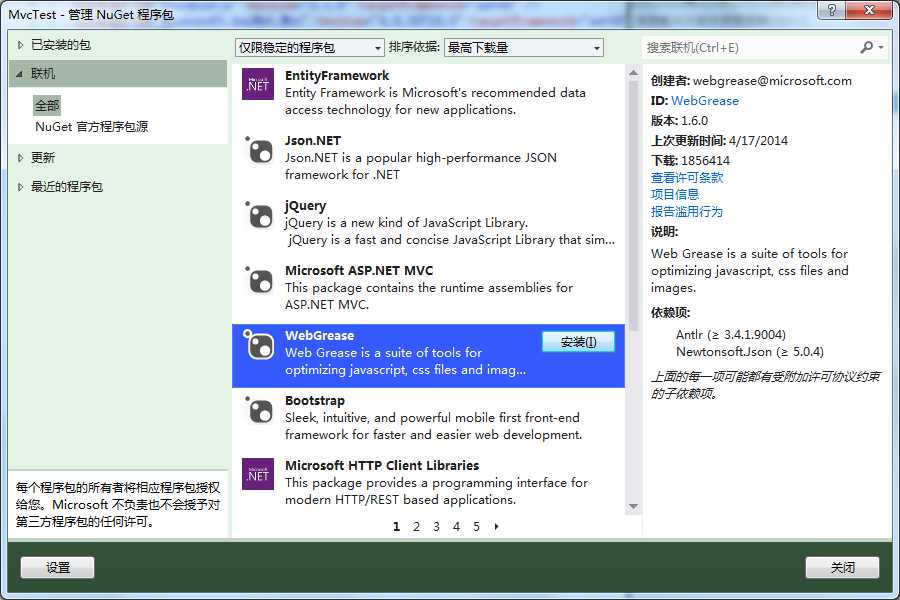The width and height of the screenshot is (900, 600).
Task: Select the EntityFramework package title
Action: click(x=337, y=76)
